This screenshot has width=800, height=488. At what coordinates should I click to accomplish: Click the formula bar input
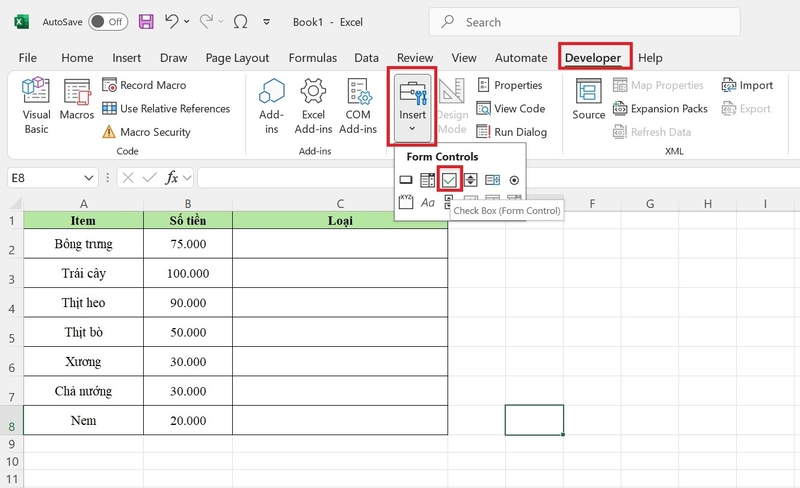click(x=498, y=178)
